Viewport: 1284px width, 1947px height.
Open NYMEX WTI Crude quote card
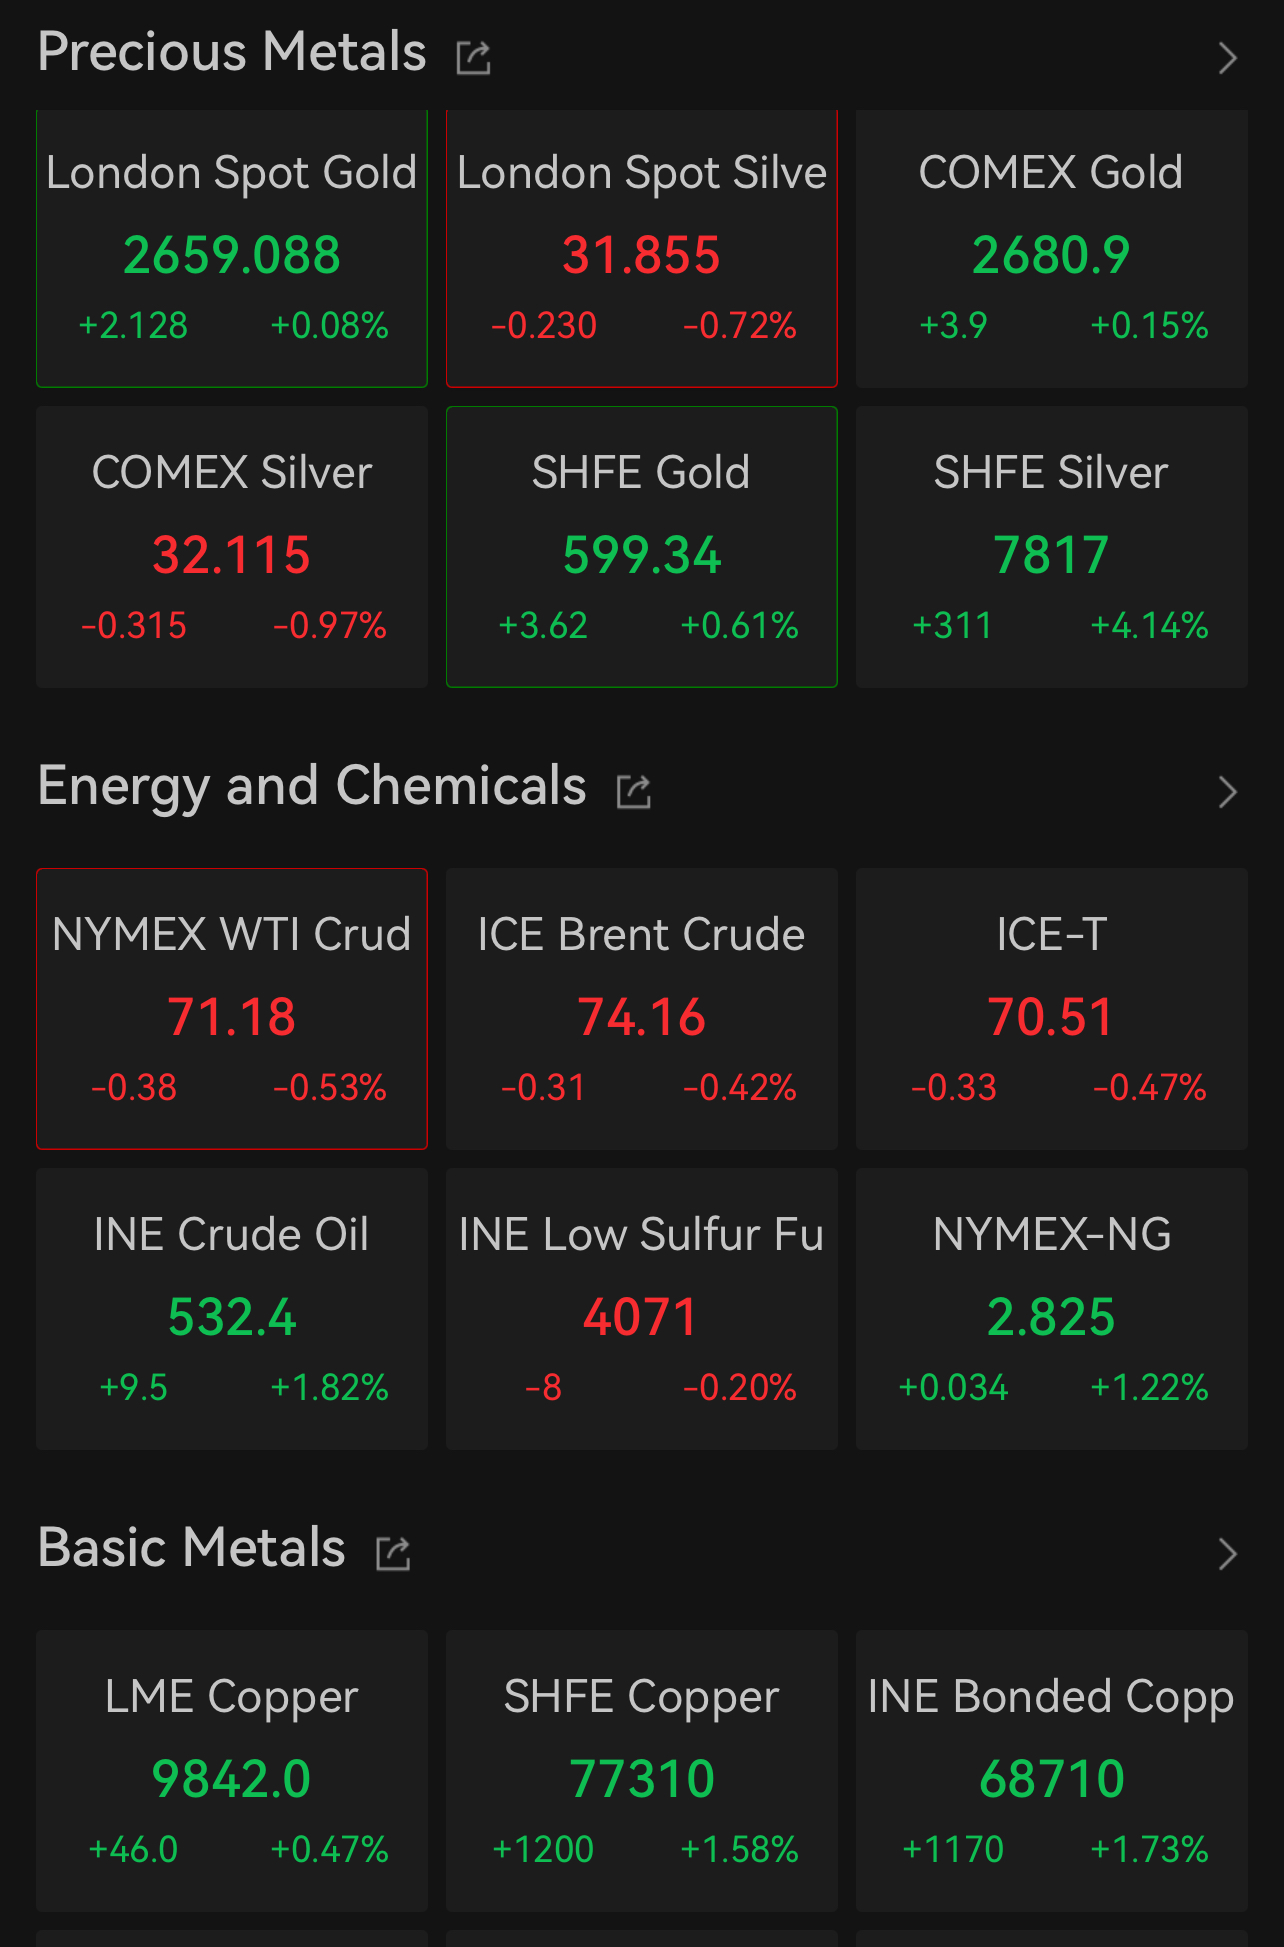pyautogui.click(x=232, y=1009)
